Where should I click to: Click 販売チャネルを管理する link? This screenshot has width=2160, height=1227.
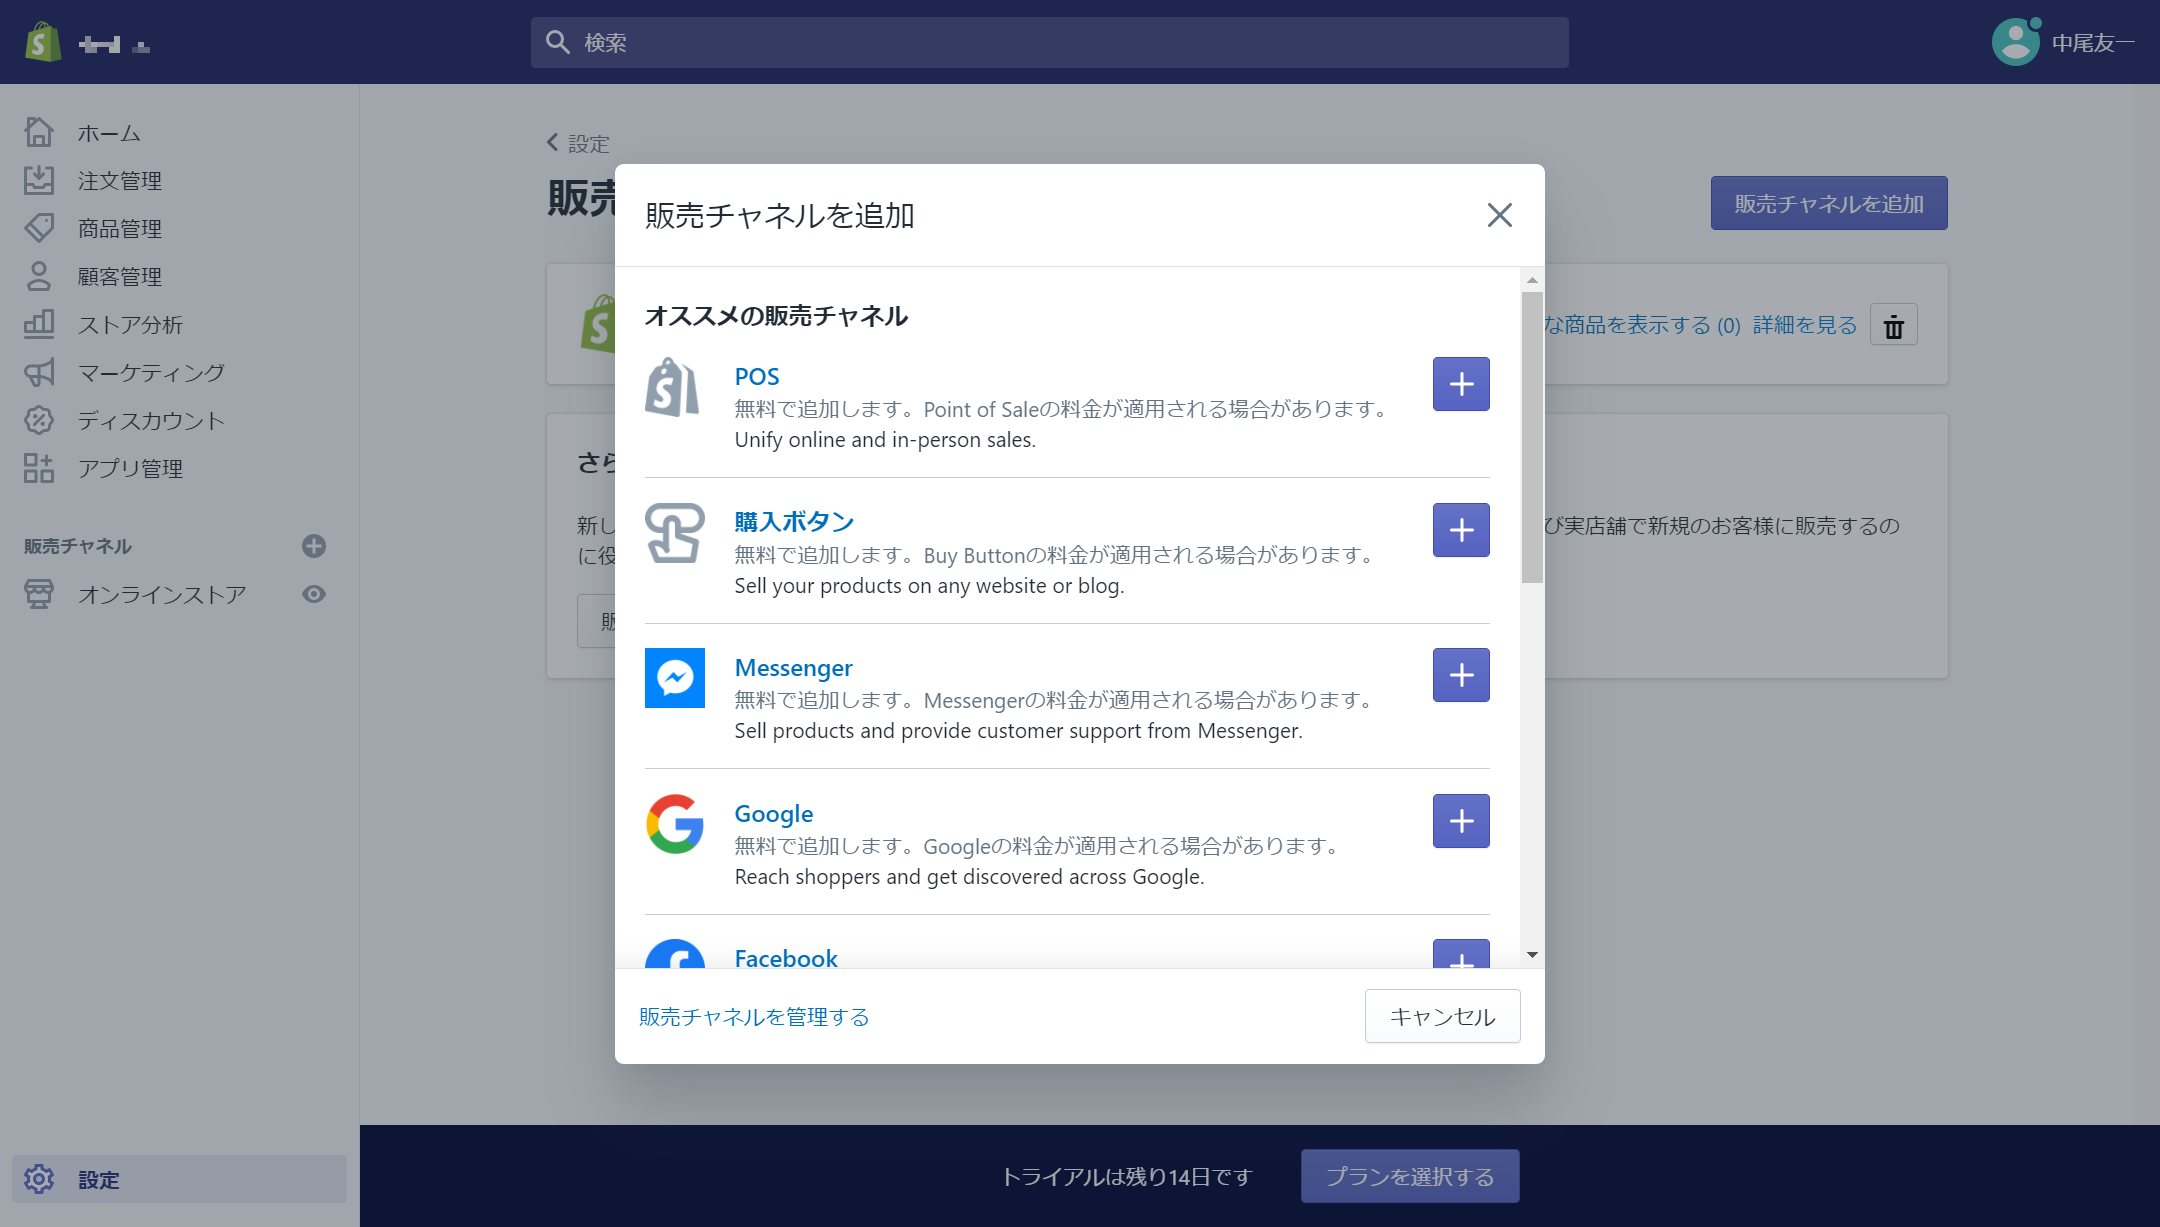[x=754, y=1017]
